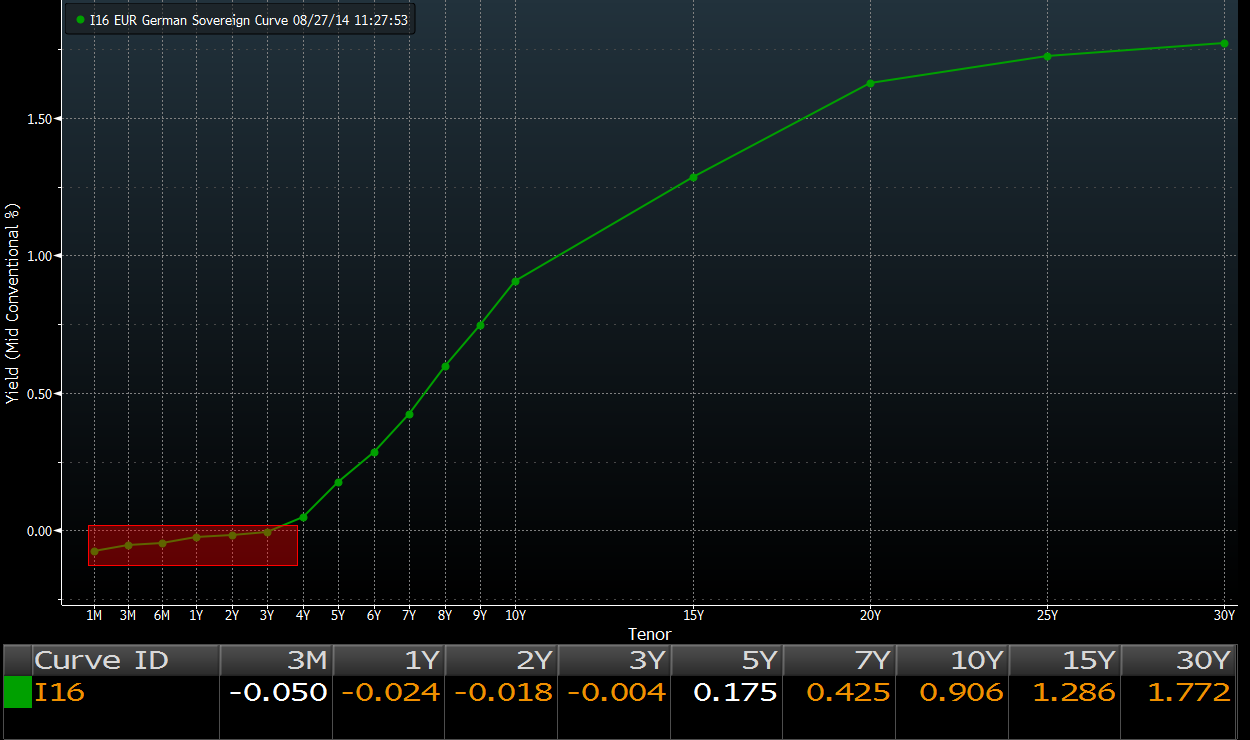Click the 9Y data point on curve
This screenshot has width=1250, height=740.
click(x=480, y=325)
